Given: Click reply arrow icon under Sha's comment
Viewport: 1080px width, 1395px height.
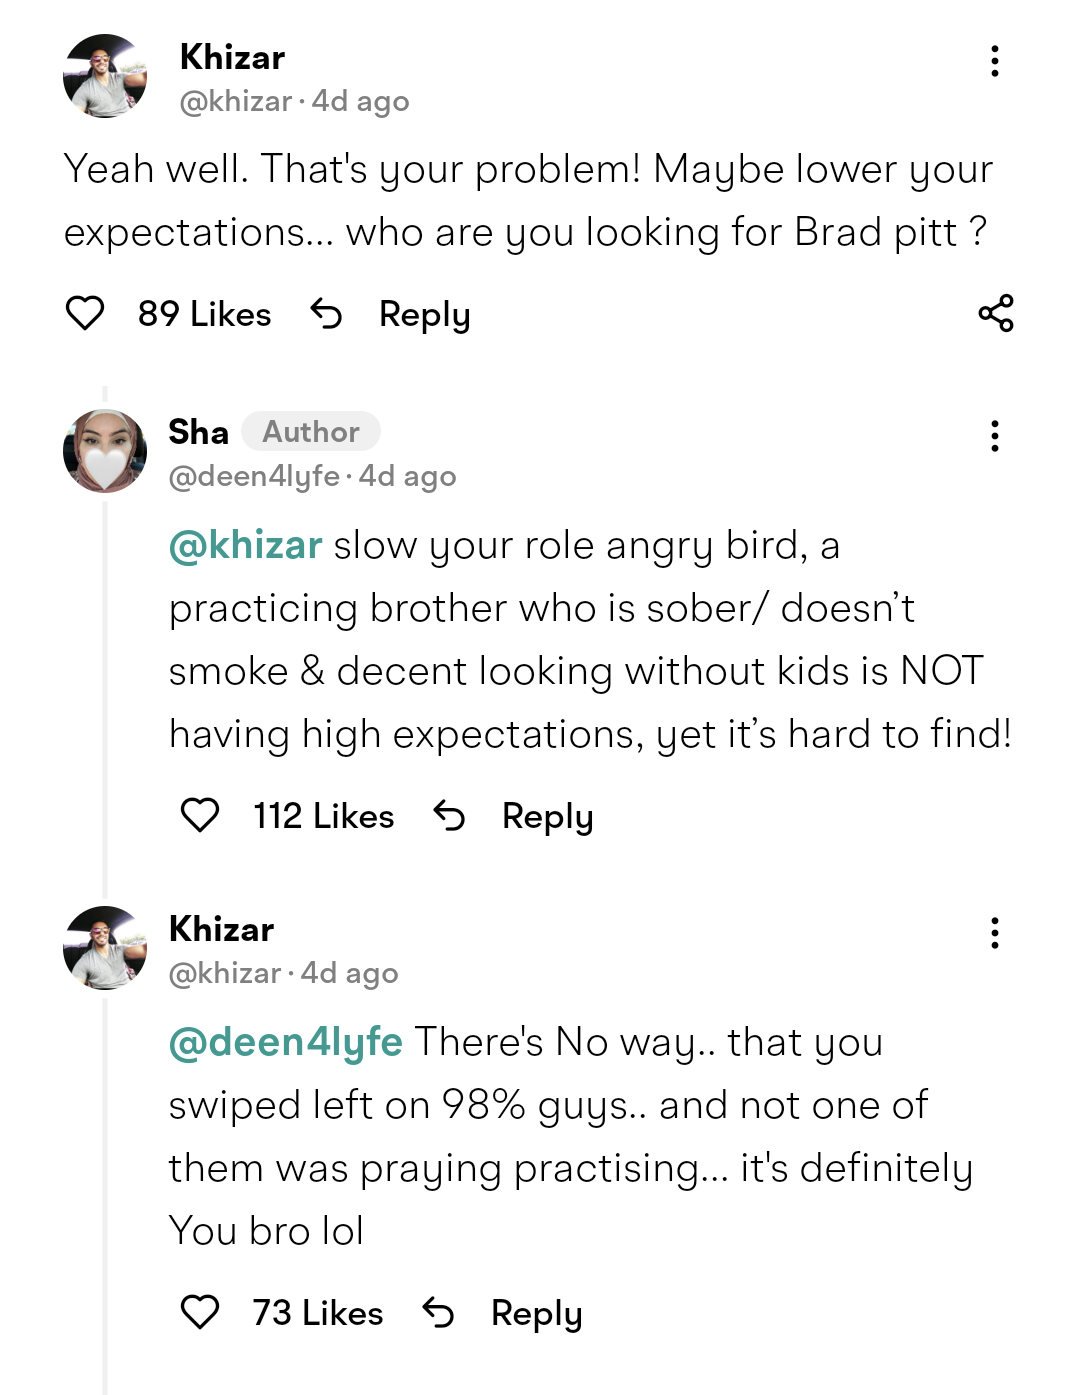Looking at the screenshot, I should [x=449, y=816].
